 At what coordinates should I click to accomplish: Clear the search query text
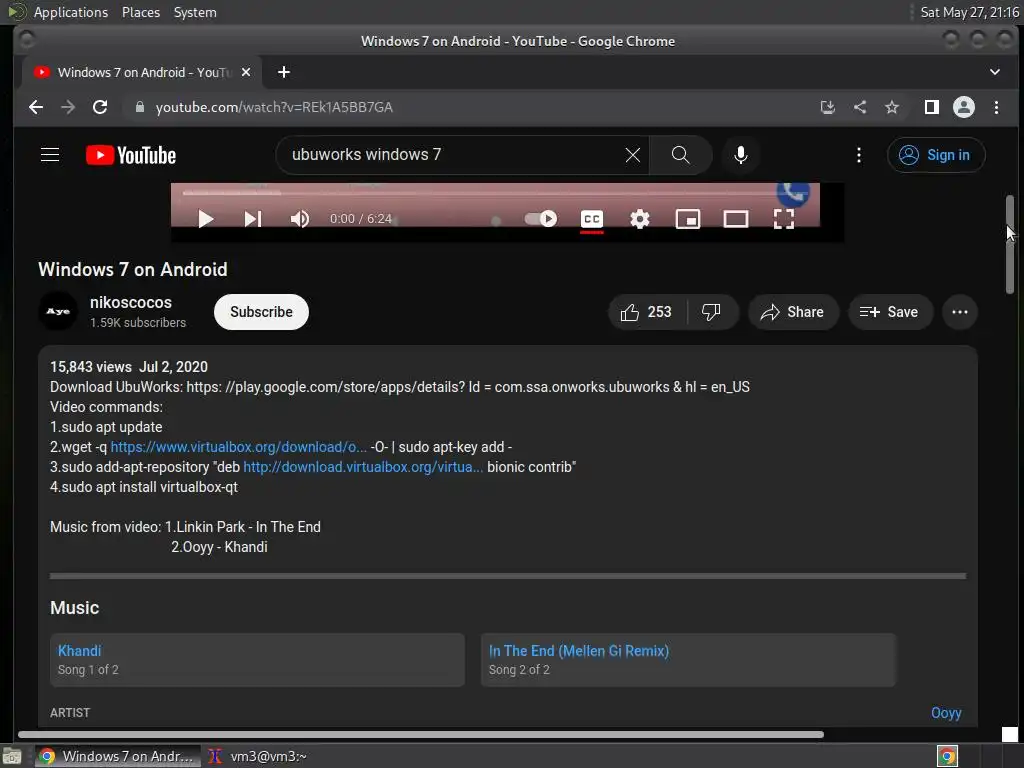(633, 155)
